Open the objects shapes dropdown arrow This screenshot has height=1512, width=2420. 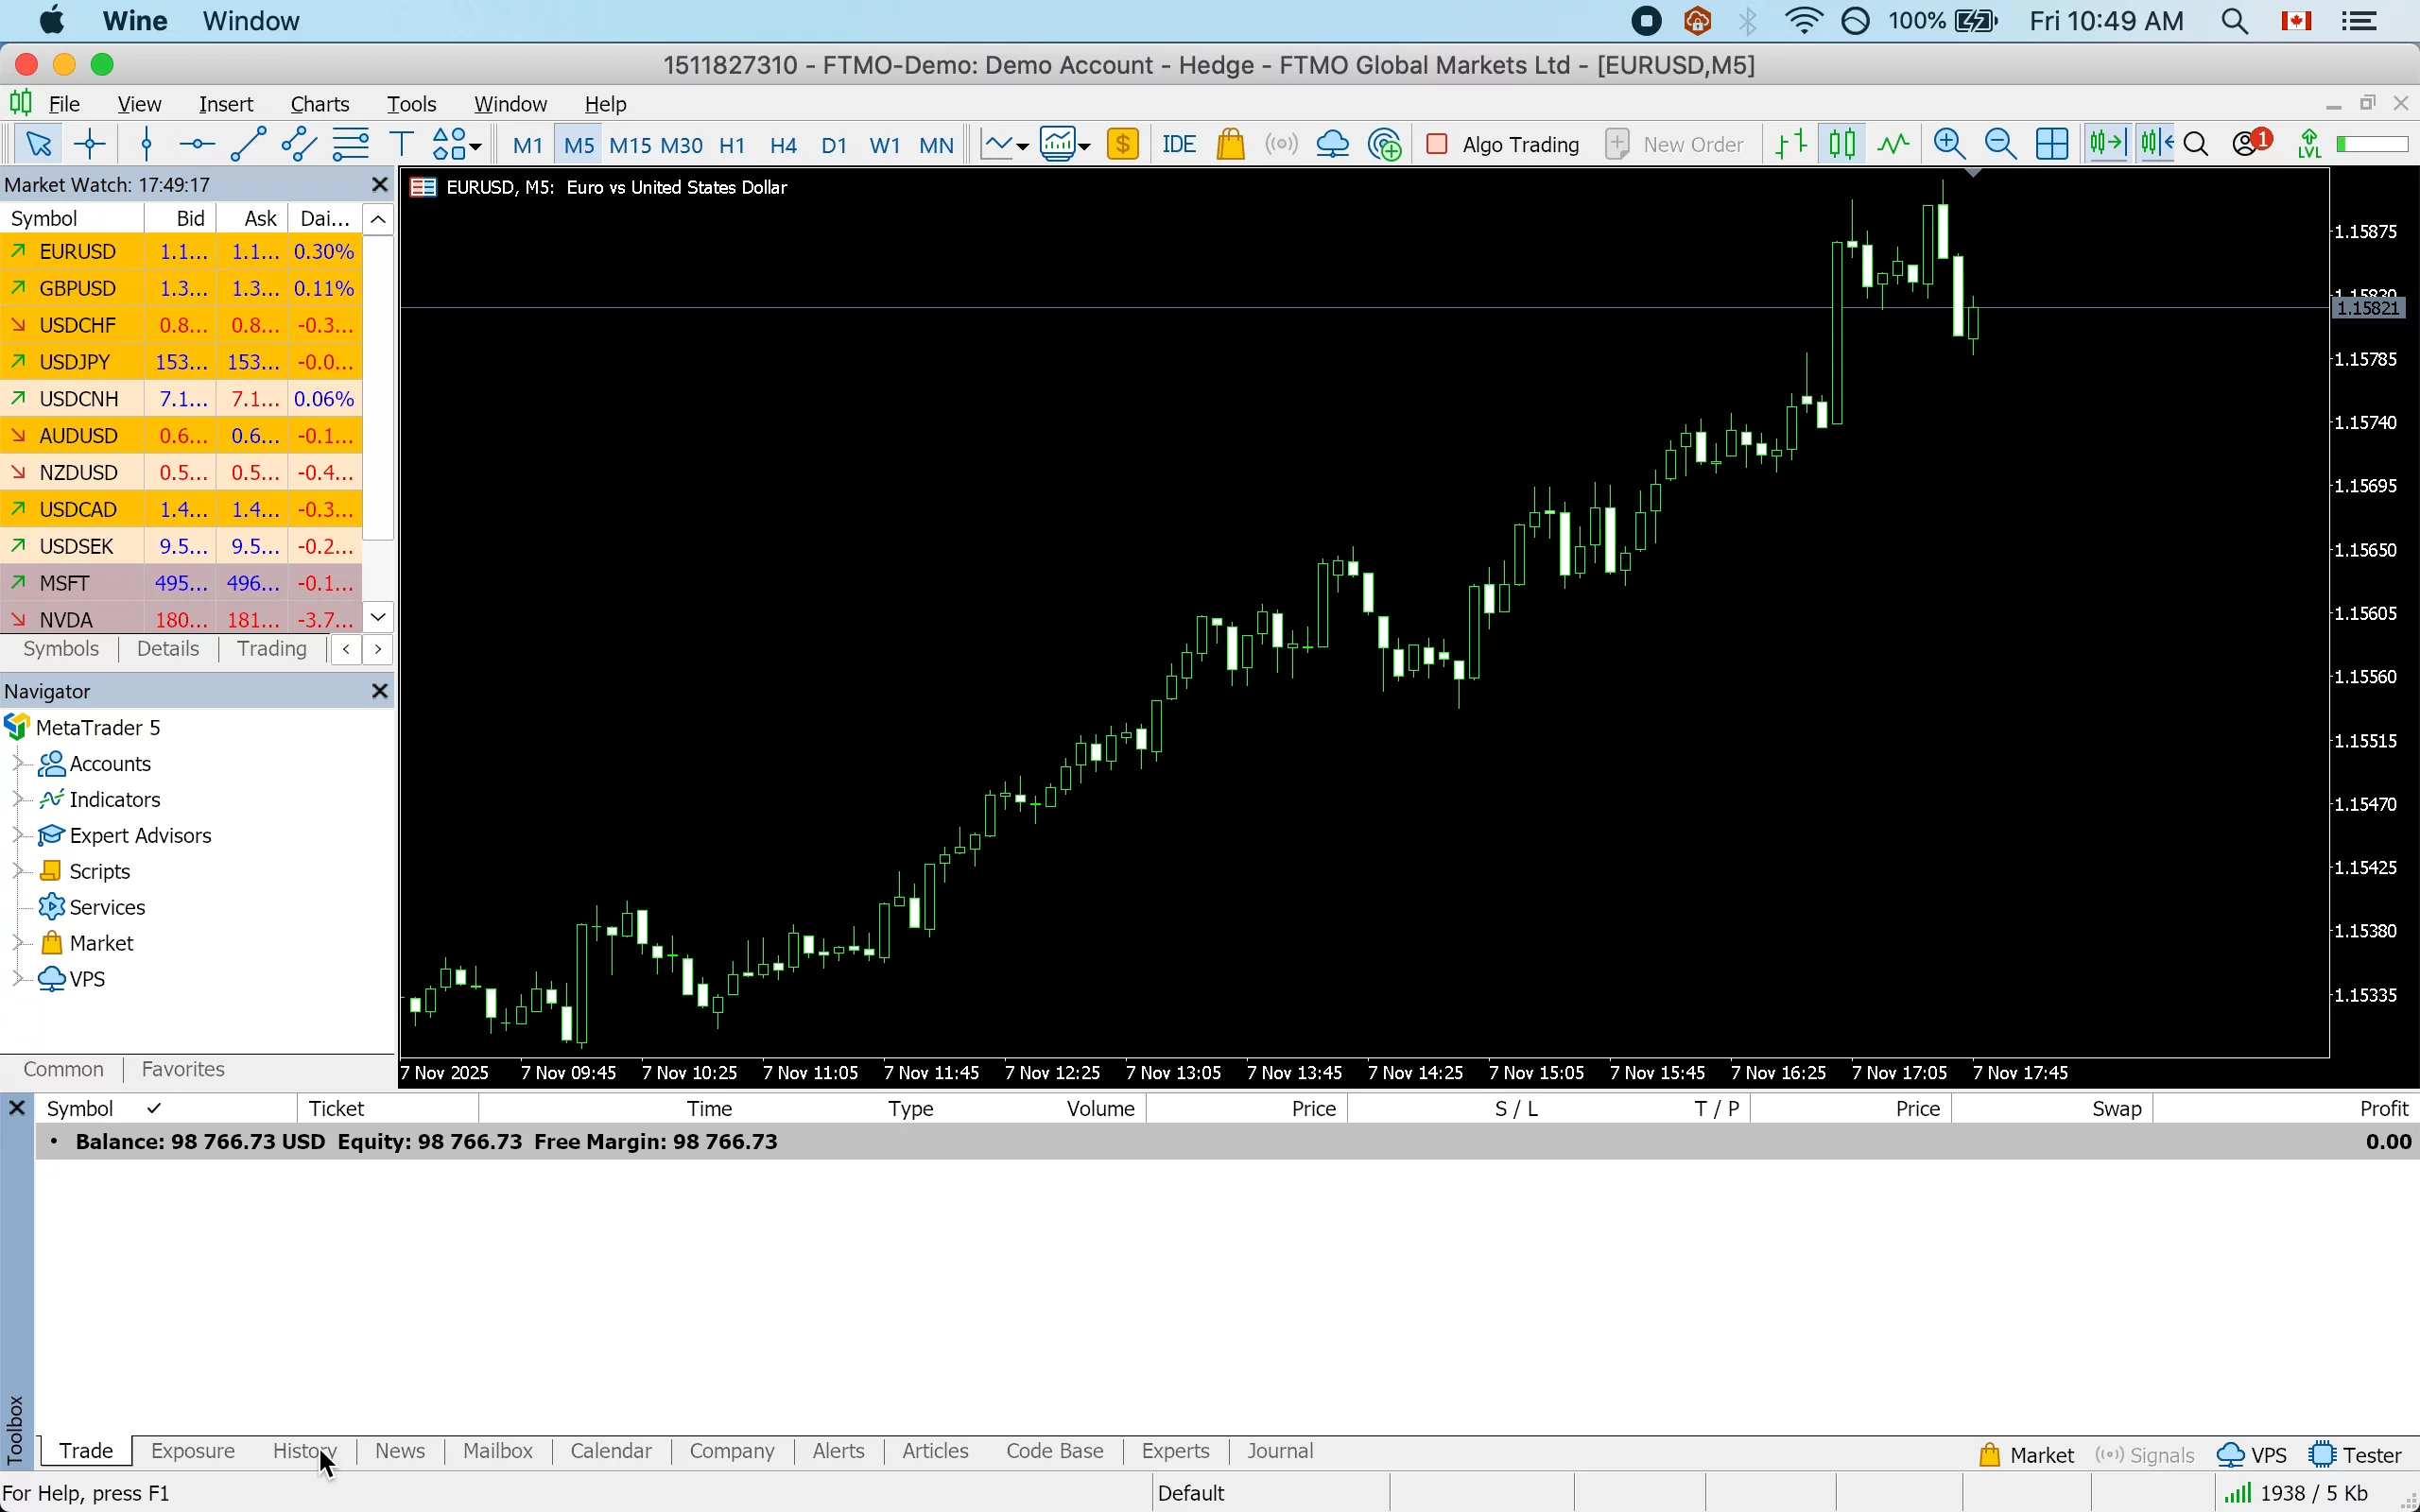click(x=476, y=146)
